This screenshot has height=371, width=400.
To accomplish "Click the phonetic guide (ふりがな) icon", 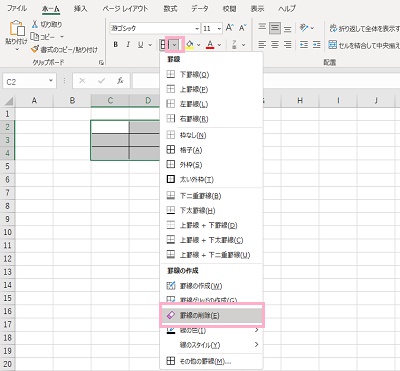I will [234, 45].
